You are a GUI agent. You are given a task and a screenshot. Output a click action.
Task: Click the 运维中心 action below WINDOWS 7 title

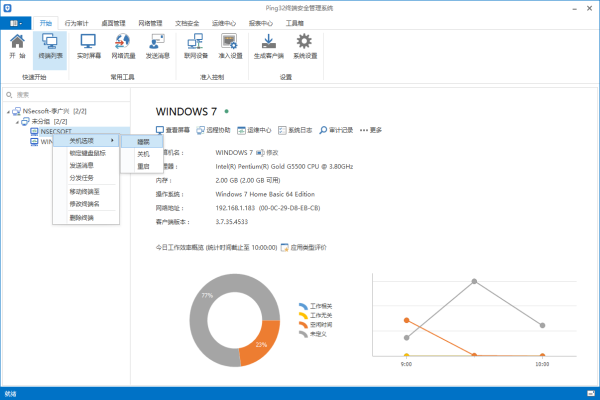(254, 130)
